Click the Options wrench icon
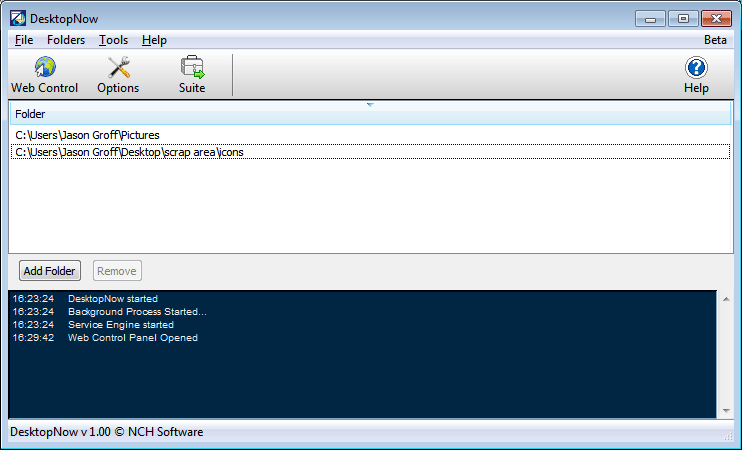 118,68
